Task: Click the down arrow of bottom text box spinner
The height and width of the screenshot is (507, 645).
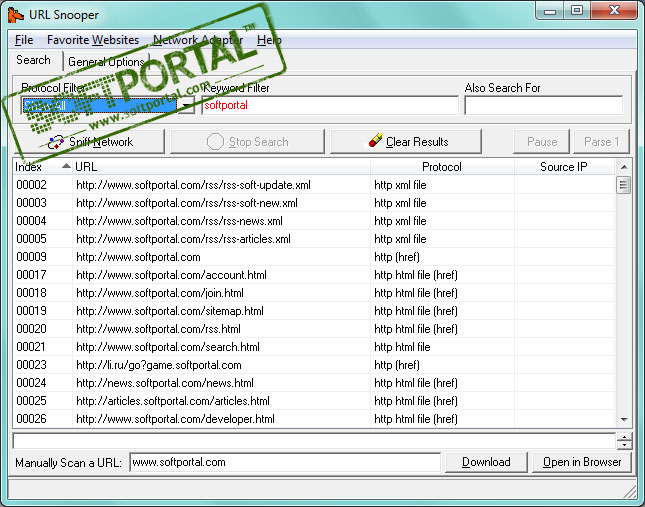Action: (624, 445)
